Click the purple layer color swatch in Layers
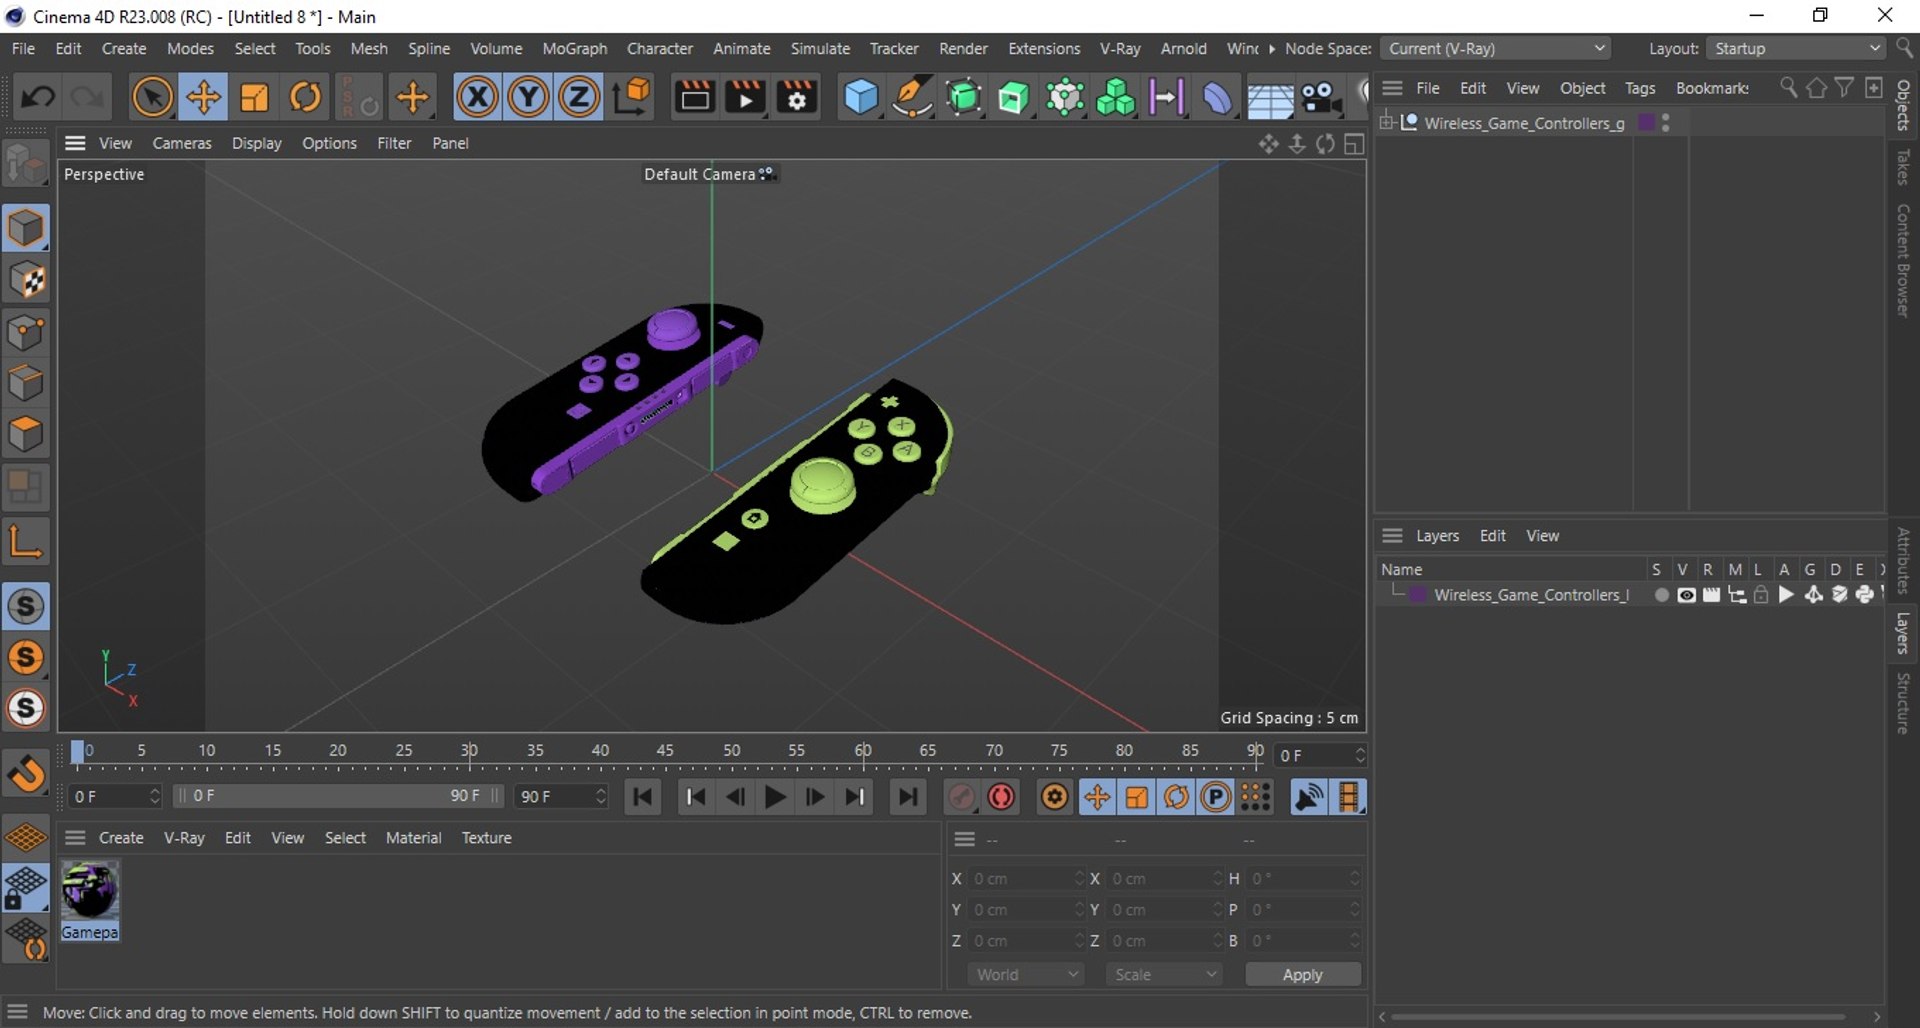 (1418, 595)
